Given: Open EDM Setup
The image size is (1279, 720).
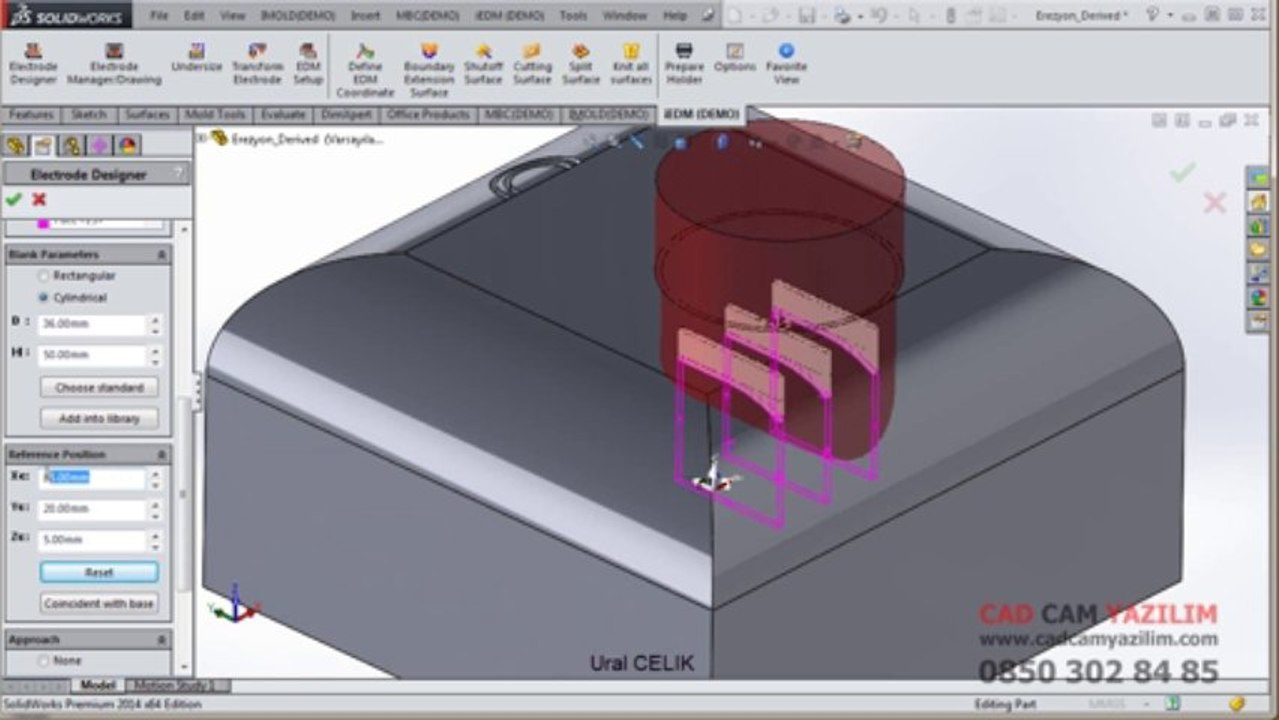Looking at the screenshot, I should [x=308, y=64].
